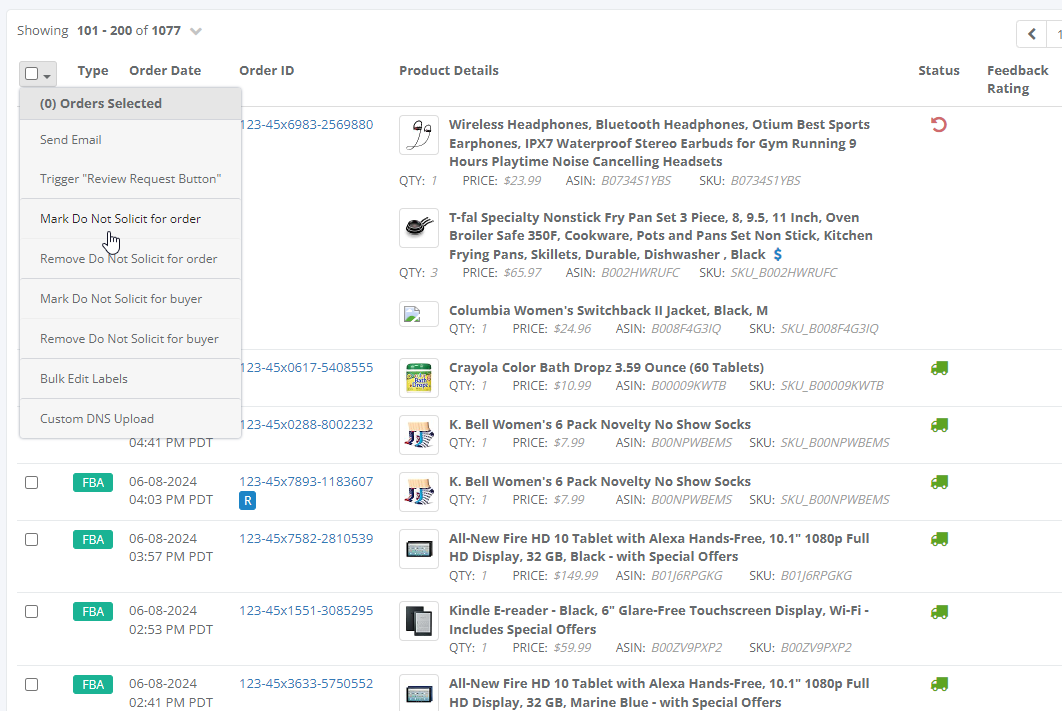Click the Crayola Bath Dropz product thumbnail
This screenshot has width=1062, height=711.
click(x=418, y=378)
